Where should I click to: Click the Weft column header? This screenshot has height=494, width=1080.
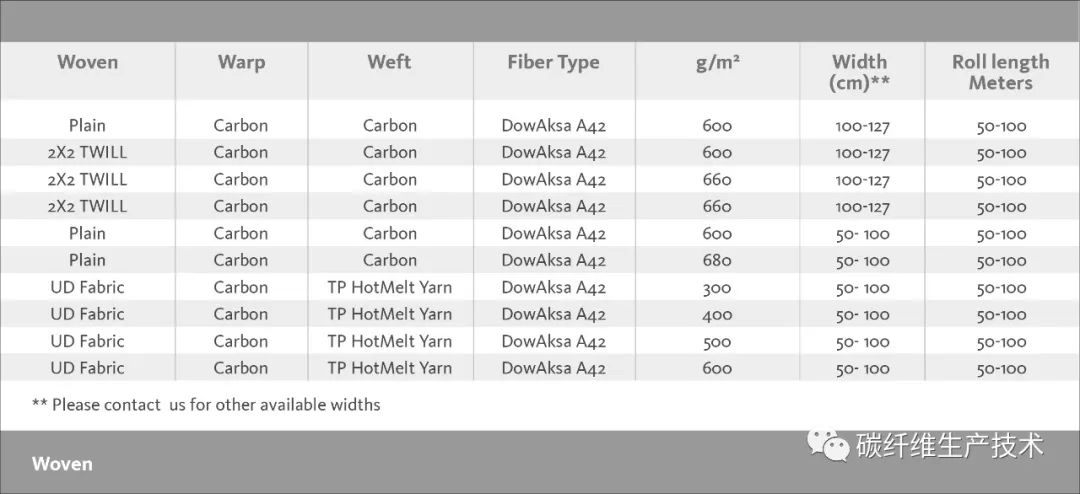tap(389, 62)
